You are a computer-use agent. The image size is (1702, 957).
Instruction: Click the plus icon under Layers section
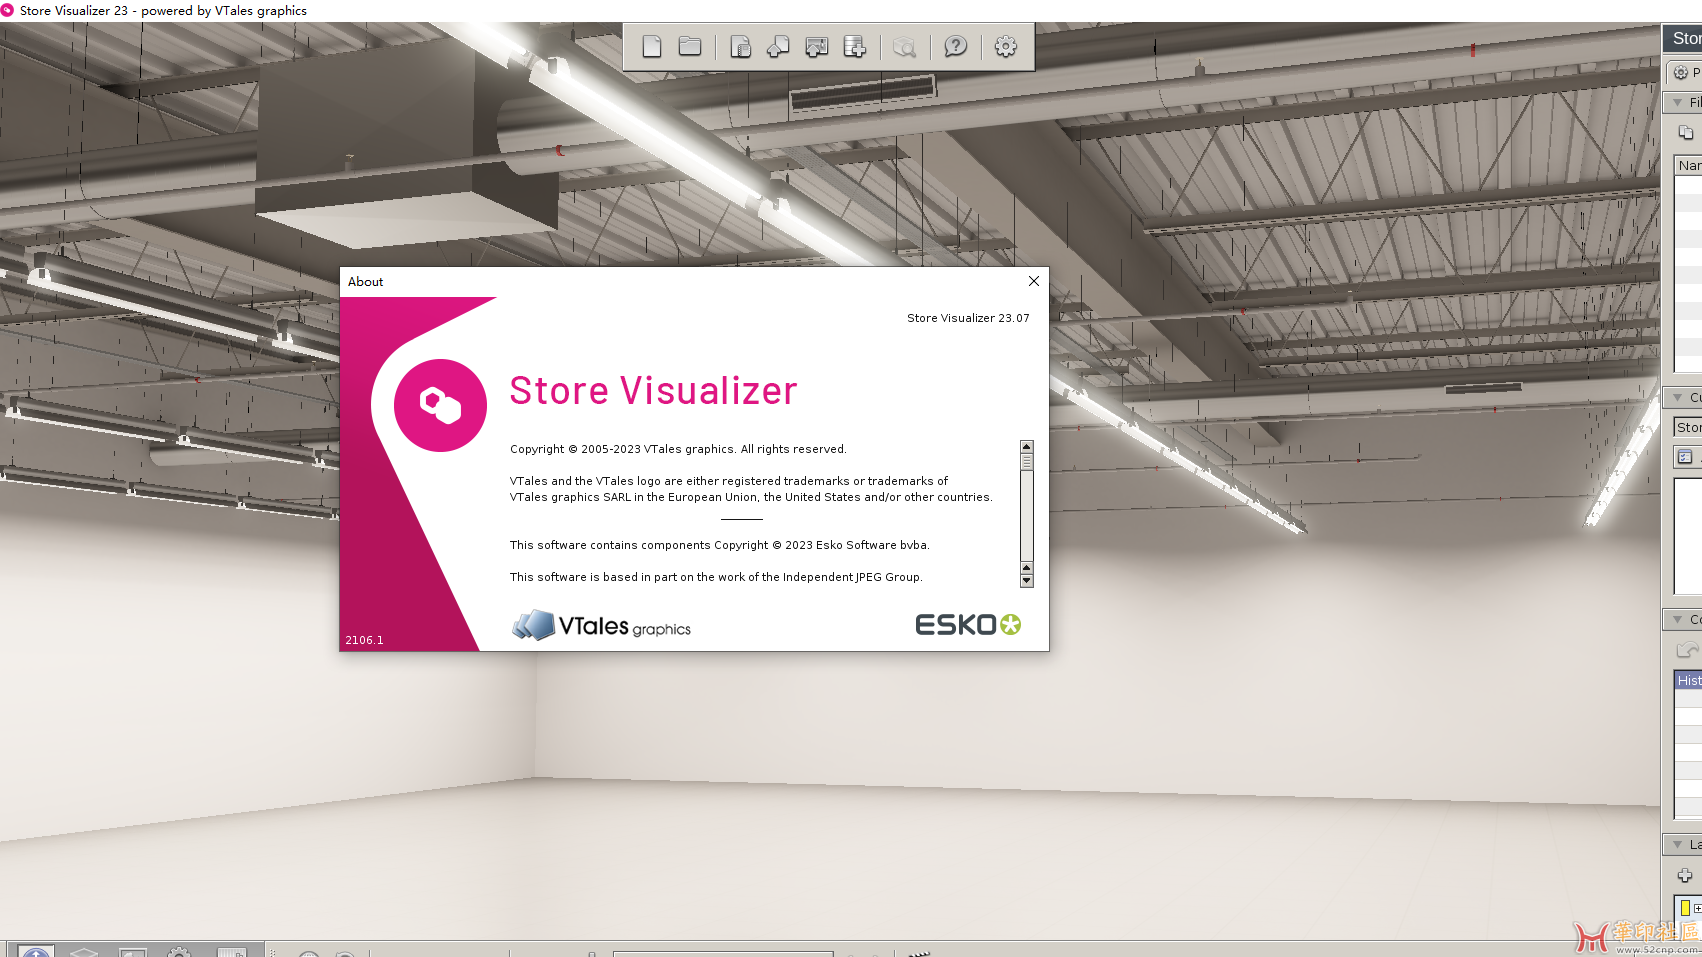click(1685, 876)
